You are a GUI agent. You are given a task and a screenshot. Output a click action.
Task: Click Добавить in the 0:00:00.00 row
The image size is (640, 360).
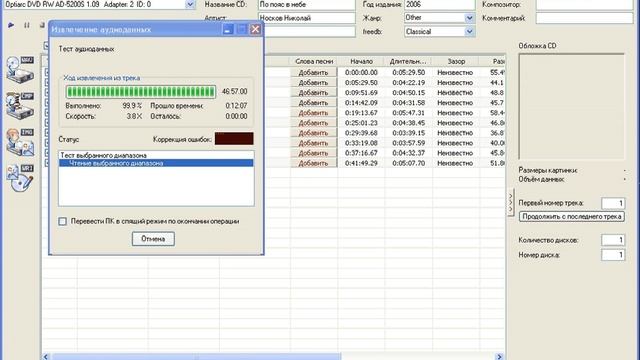pos(313,72)
